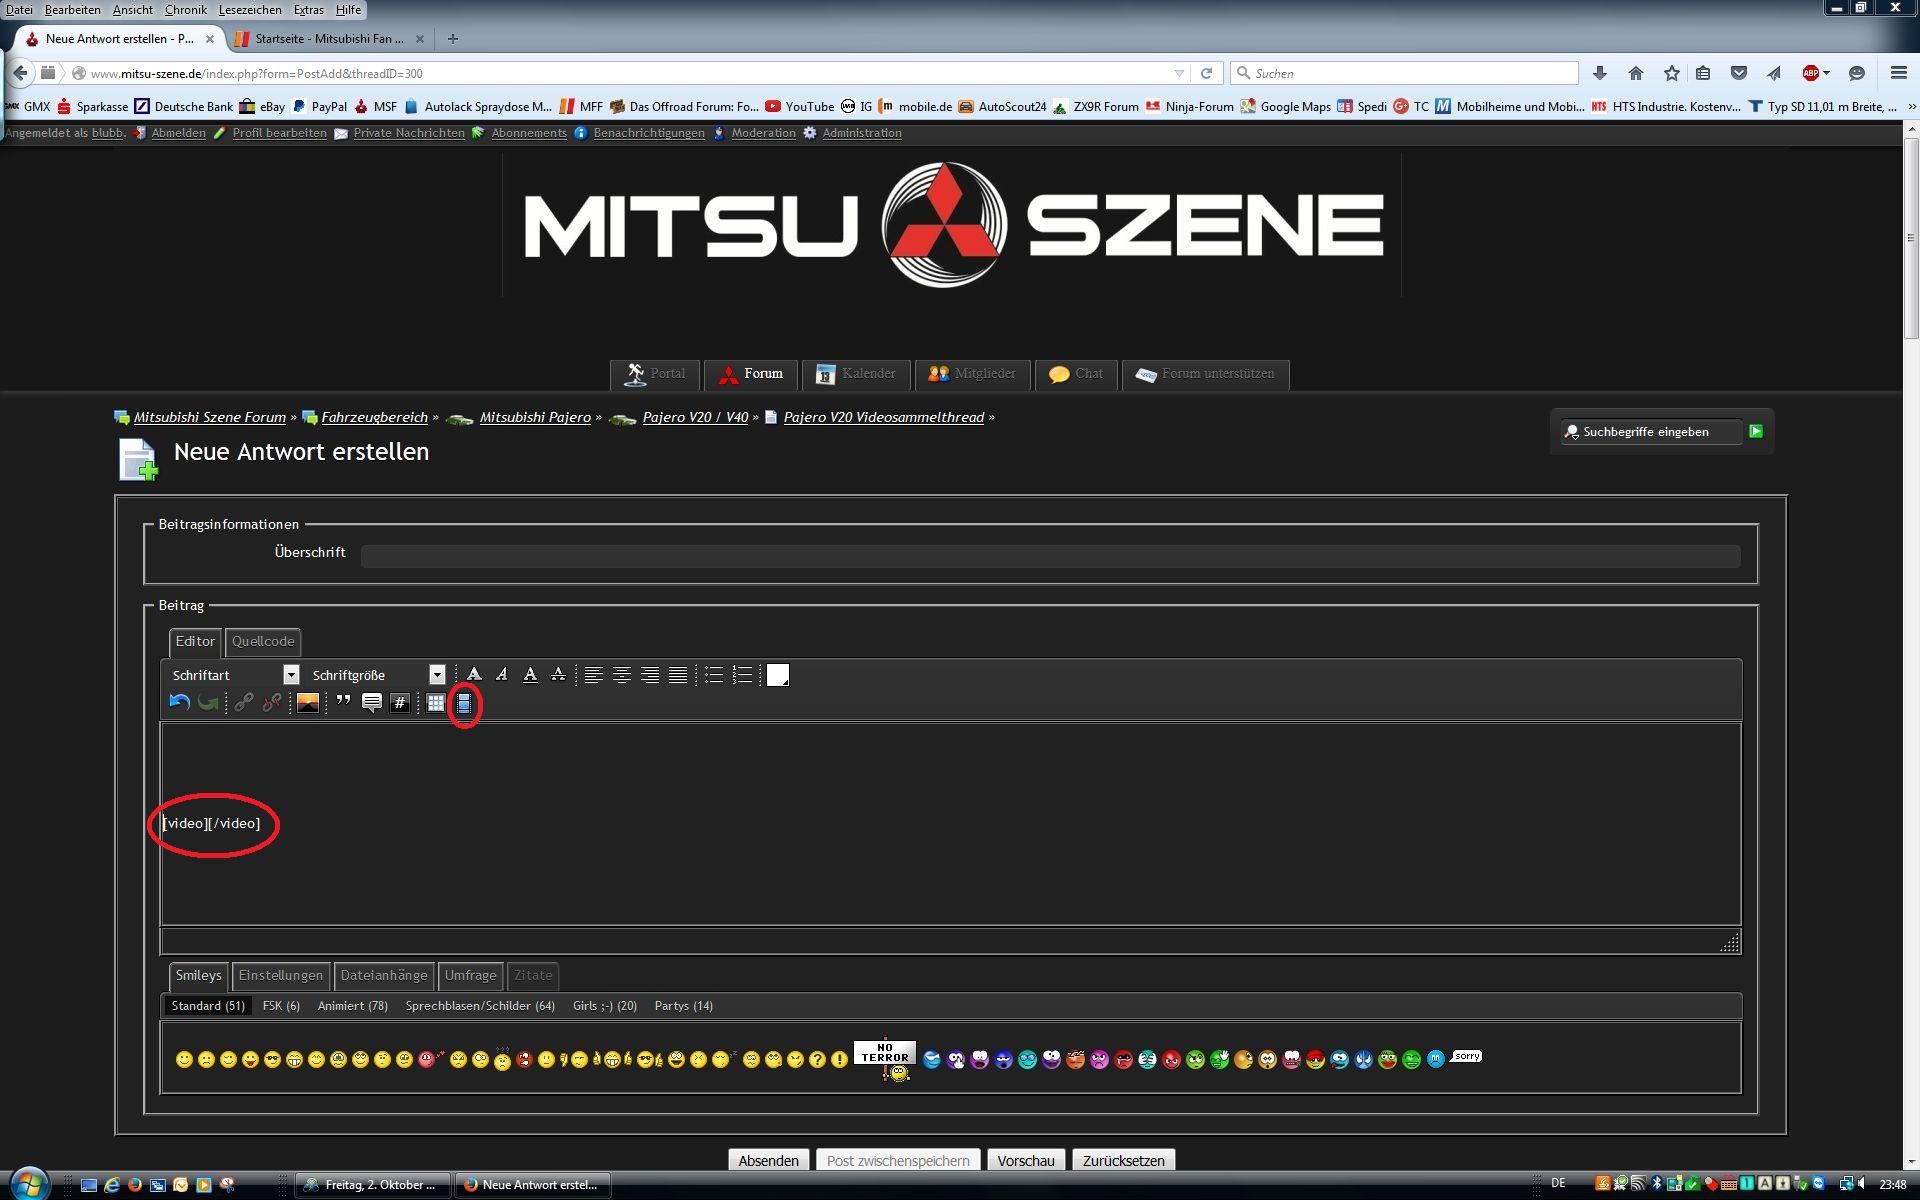
Task: Submit the post with Absenden
Action: tap(768, 1161)
